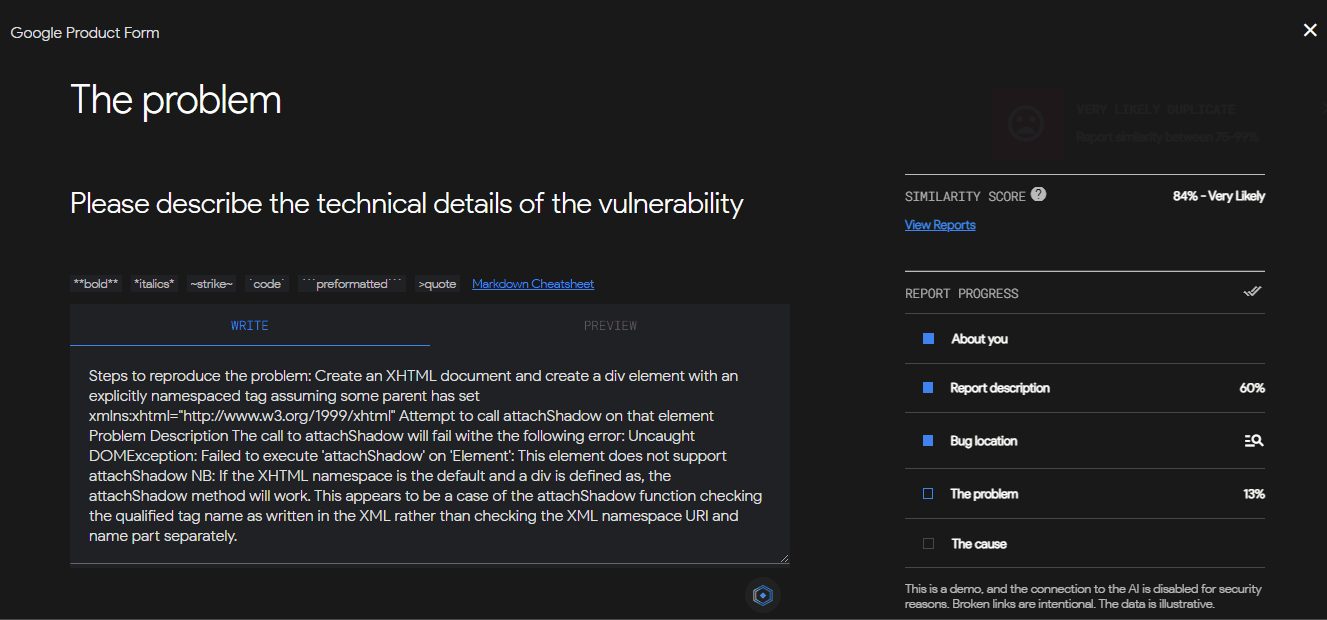Click the 60% value for Report description
This screenshot has width=1327, height=620.
click(1252, 388)
